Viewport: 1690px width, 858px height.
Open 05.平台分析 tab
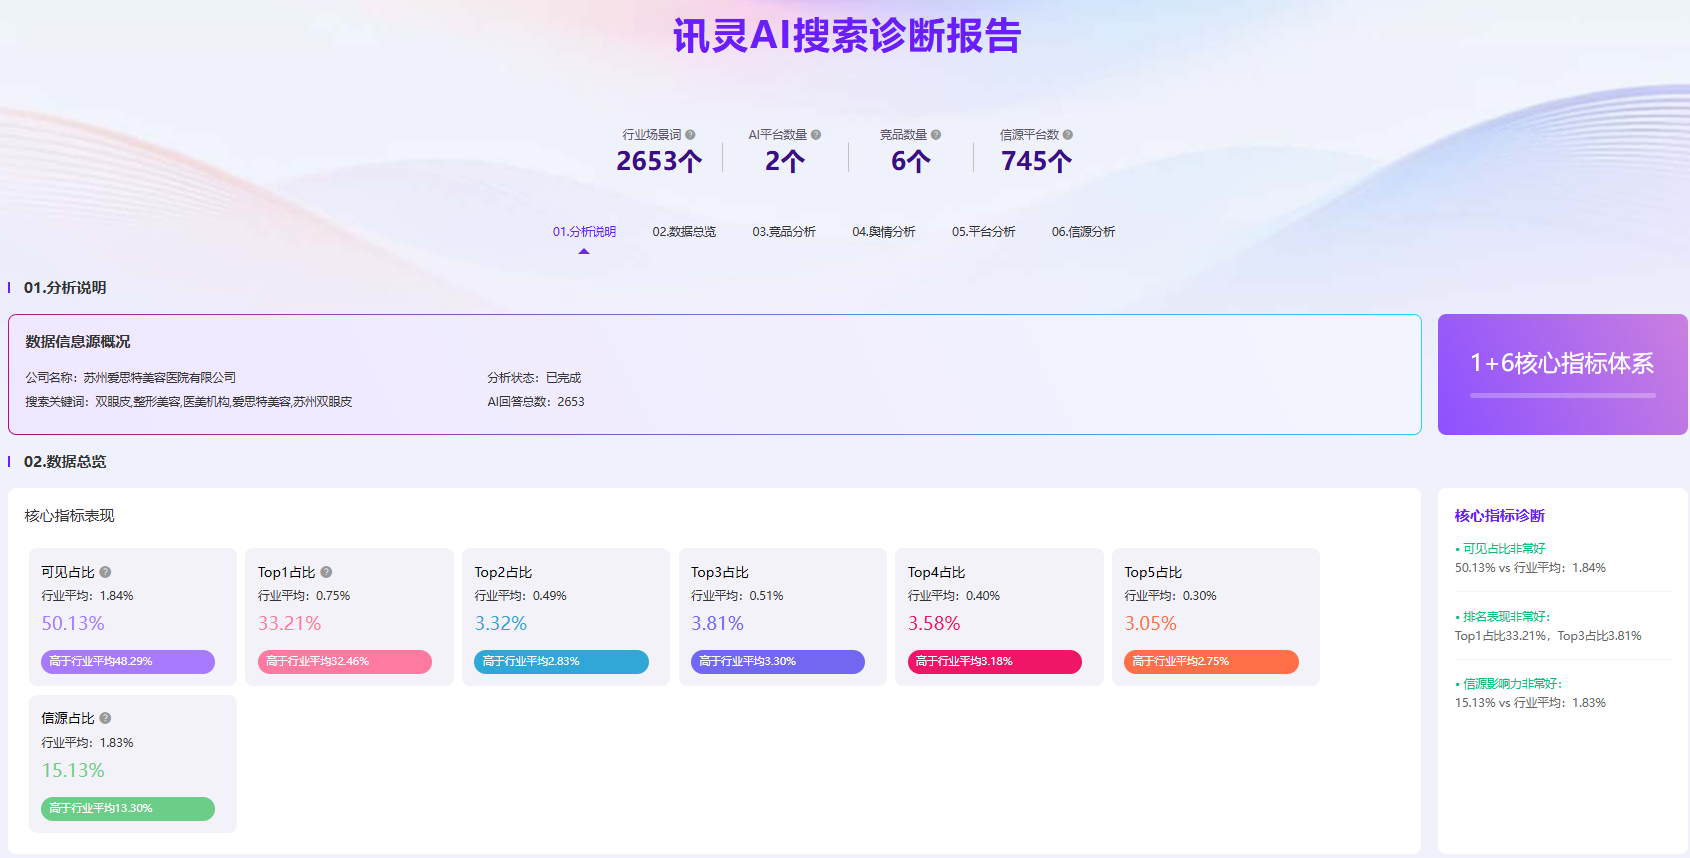[984, 232]
